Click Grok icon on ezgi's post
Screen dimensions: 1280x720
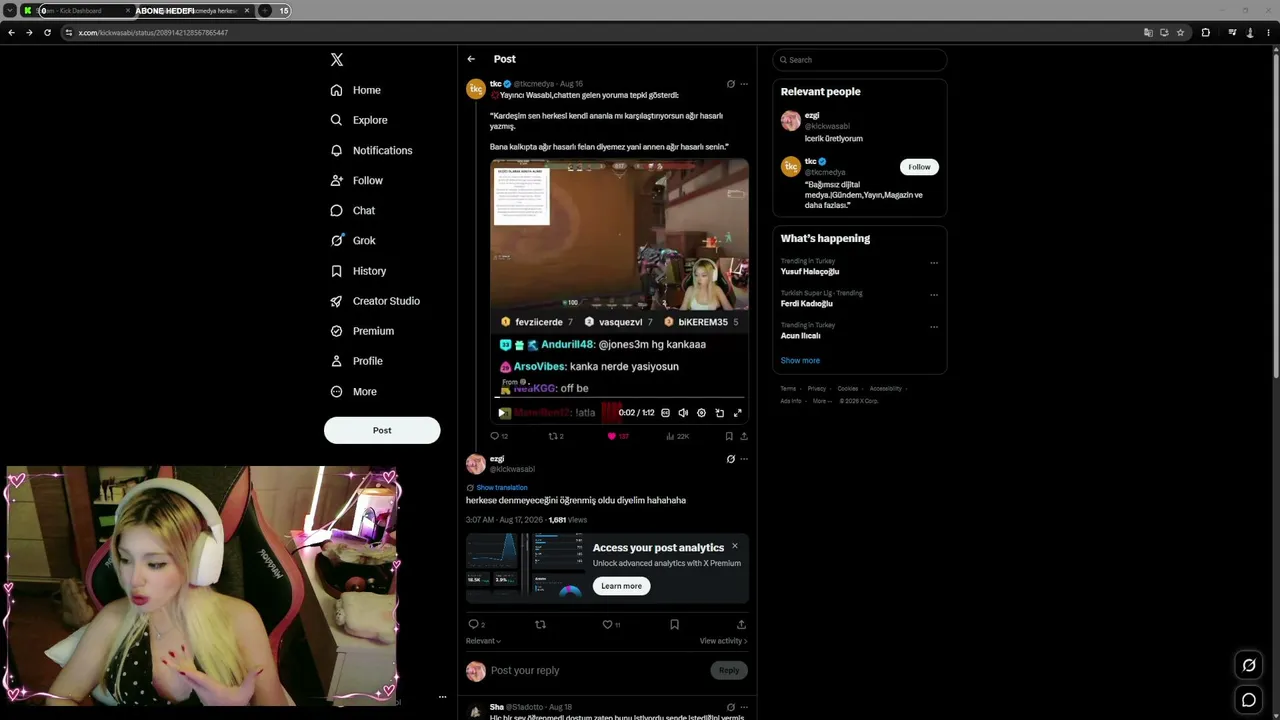(x=730, y=459)
